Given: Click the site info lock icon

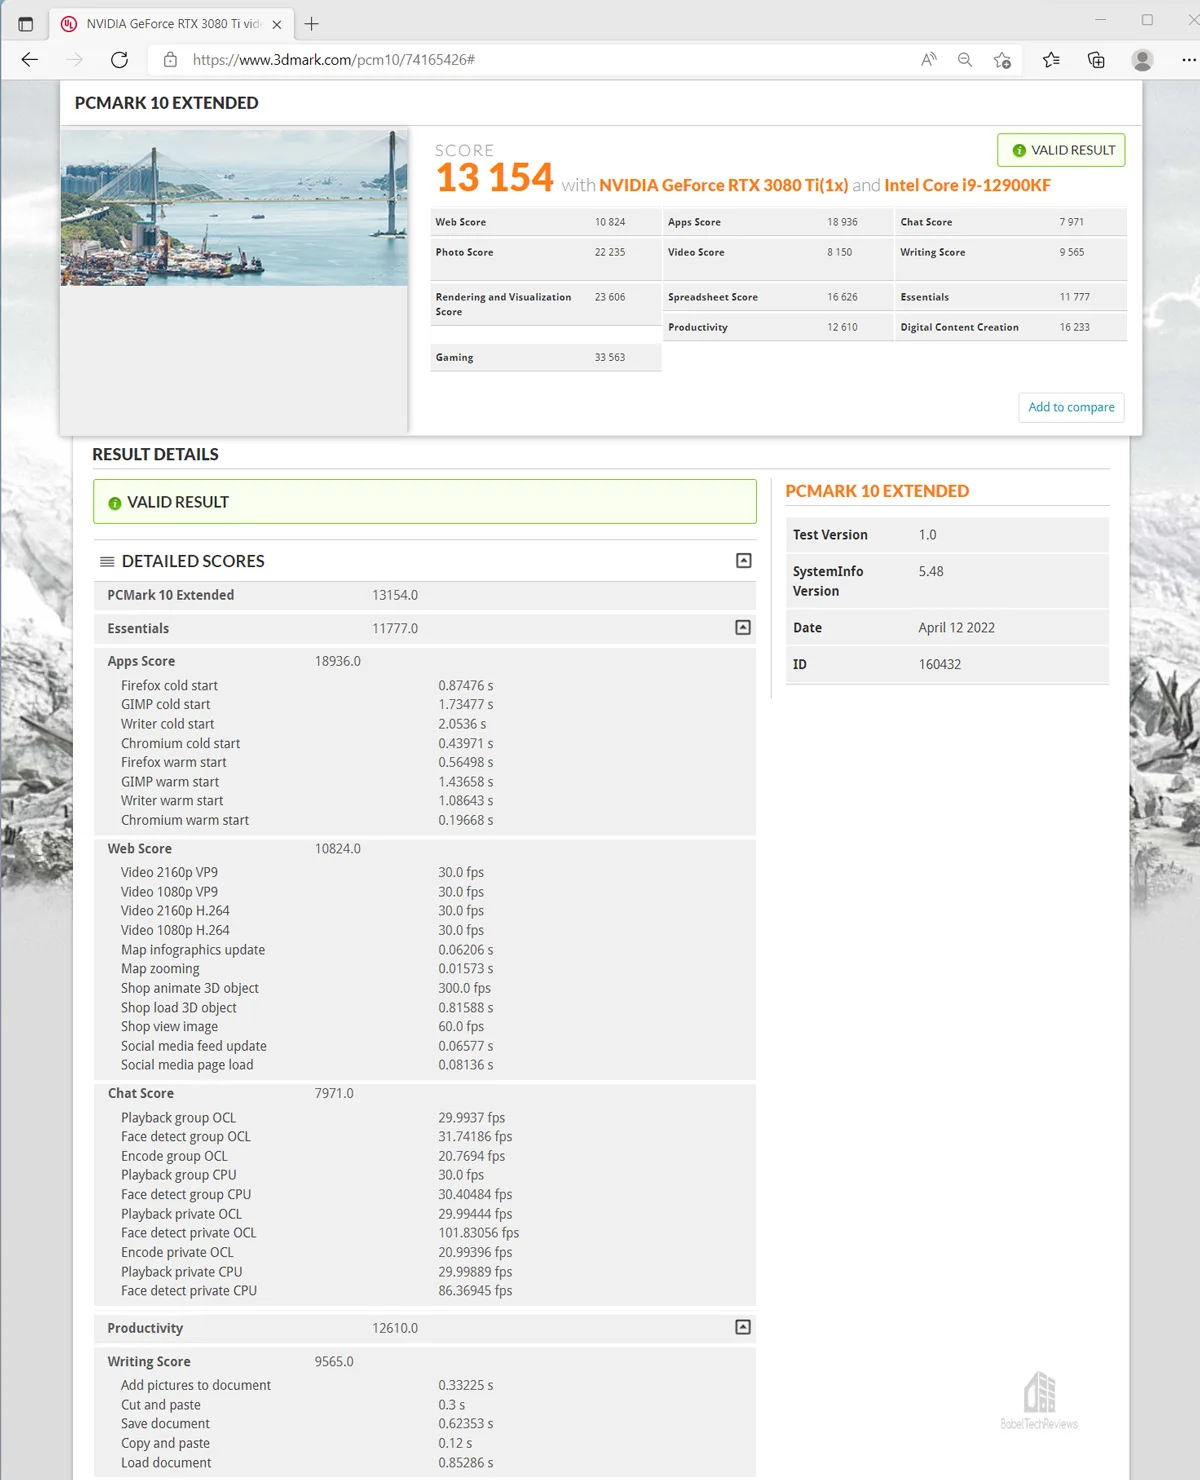Looking at the screenshot, I should [171, 60].
